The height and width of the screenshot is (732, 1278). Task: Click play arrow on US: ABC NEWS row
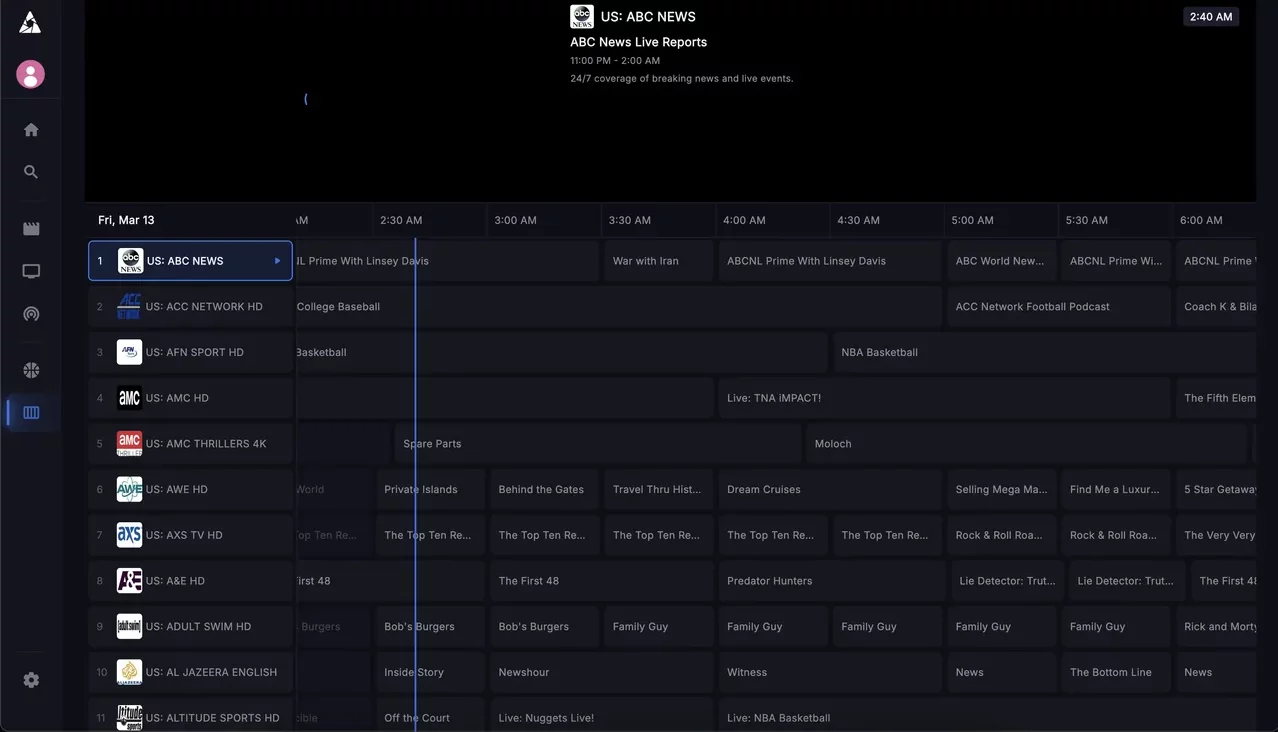(x=278, y=261)
